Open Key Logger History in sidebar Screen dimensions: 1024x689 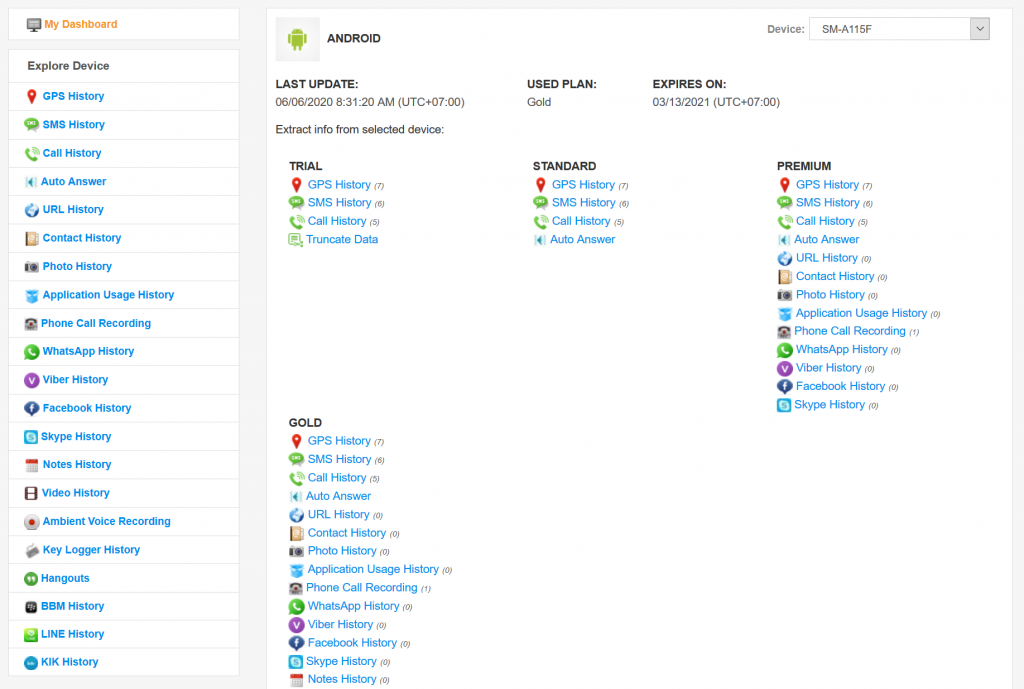(x=91, y=550)
